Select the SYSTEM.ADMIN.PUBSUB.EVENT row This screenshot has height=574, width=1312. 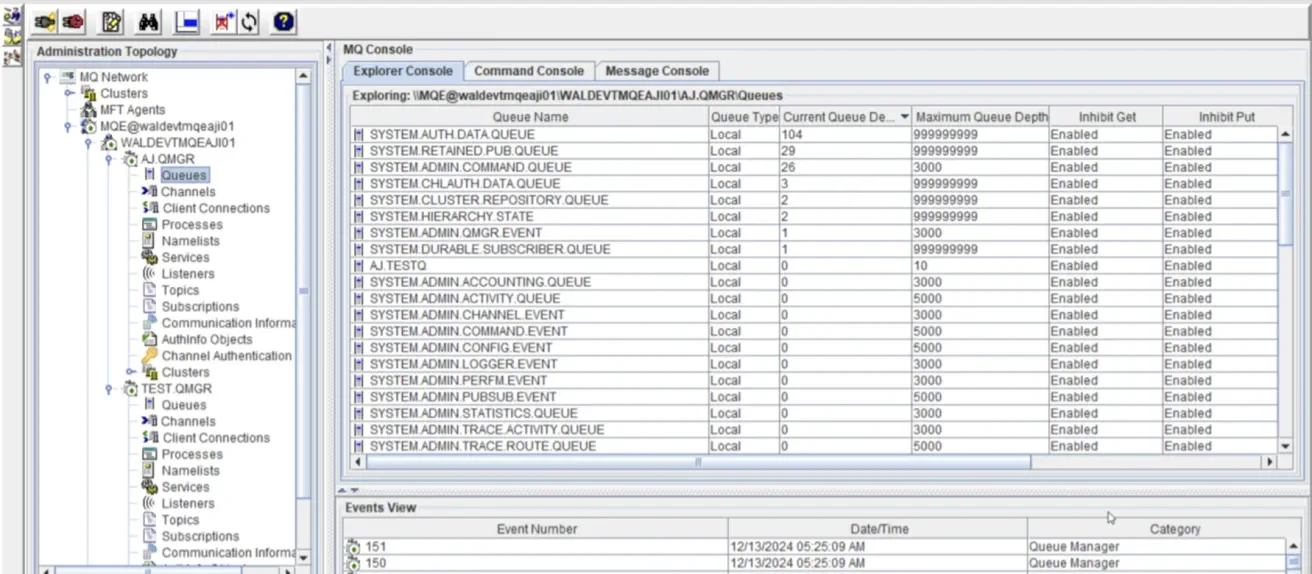click(x=814, y=397)
